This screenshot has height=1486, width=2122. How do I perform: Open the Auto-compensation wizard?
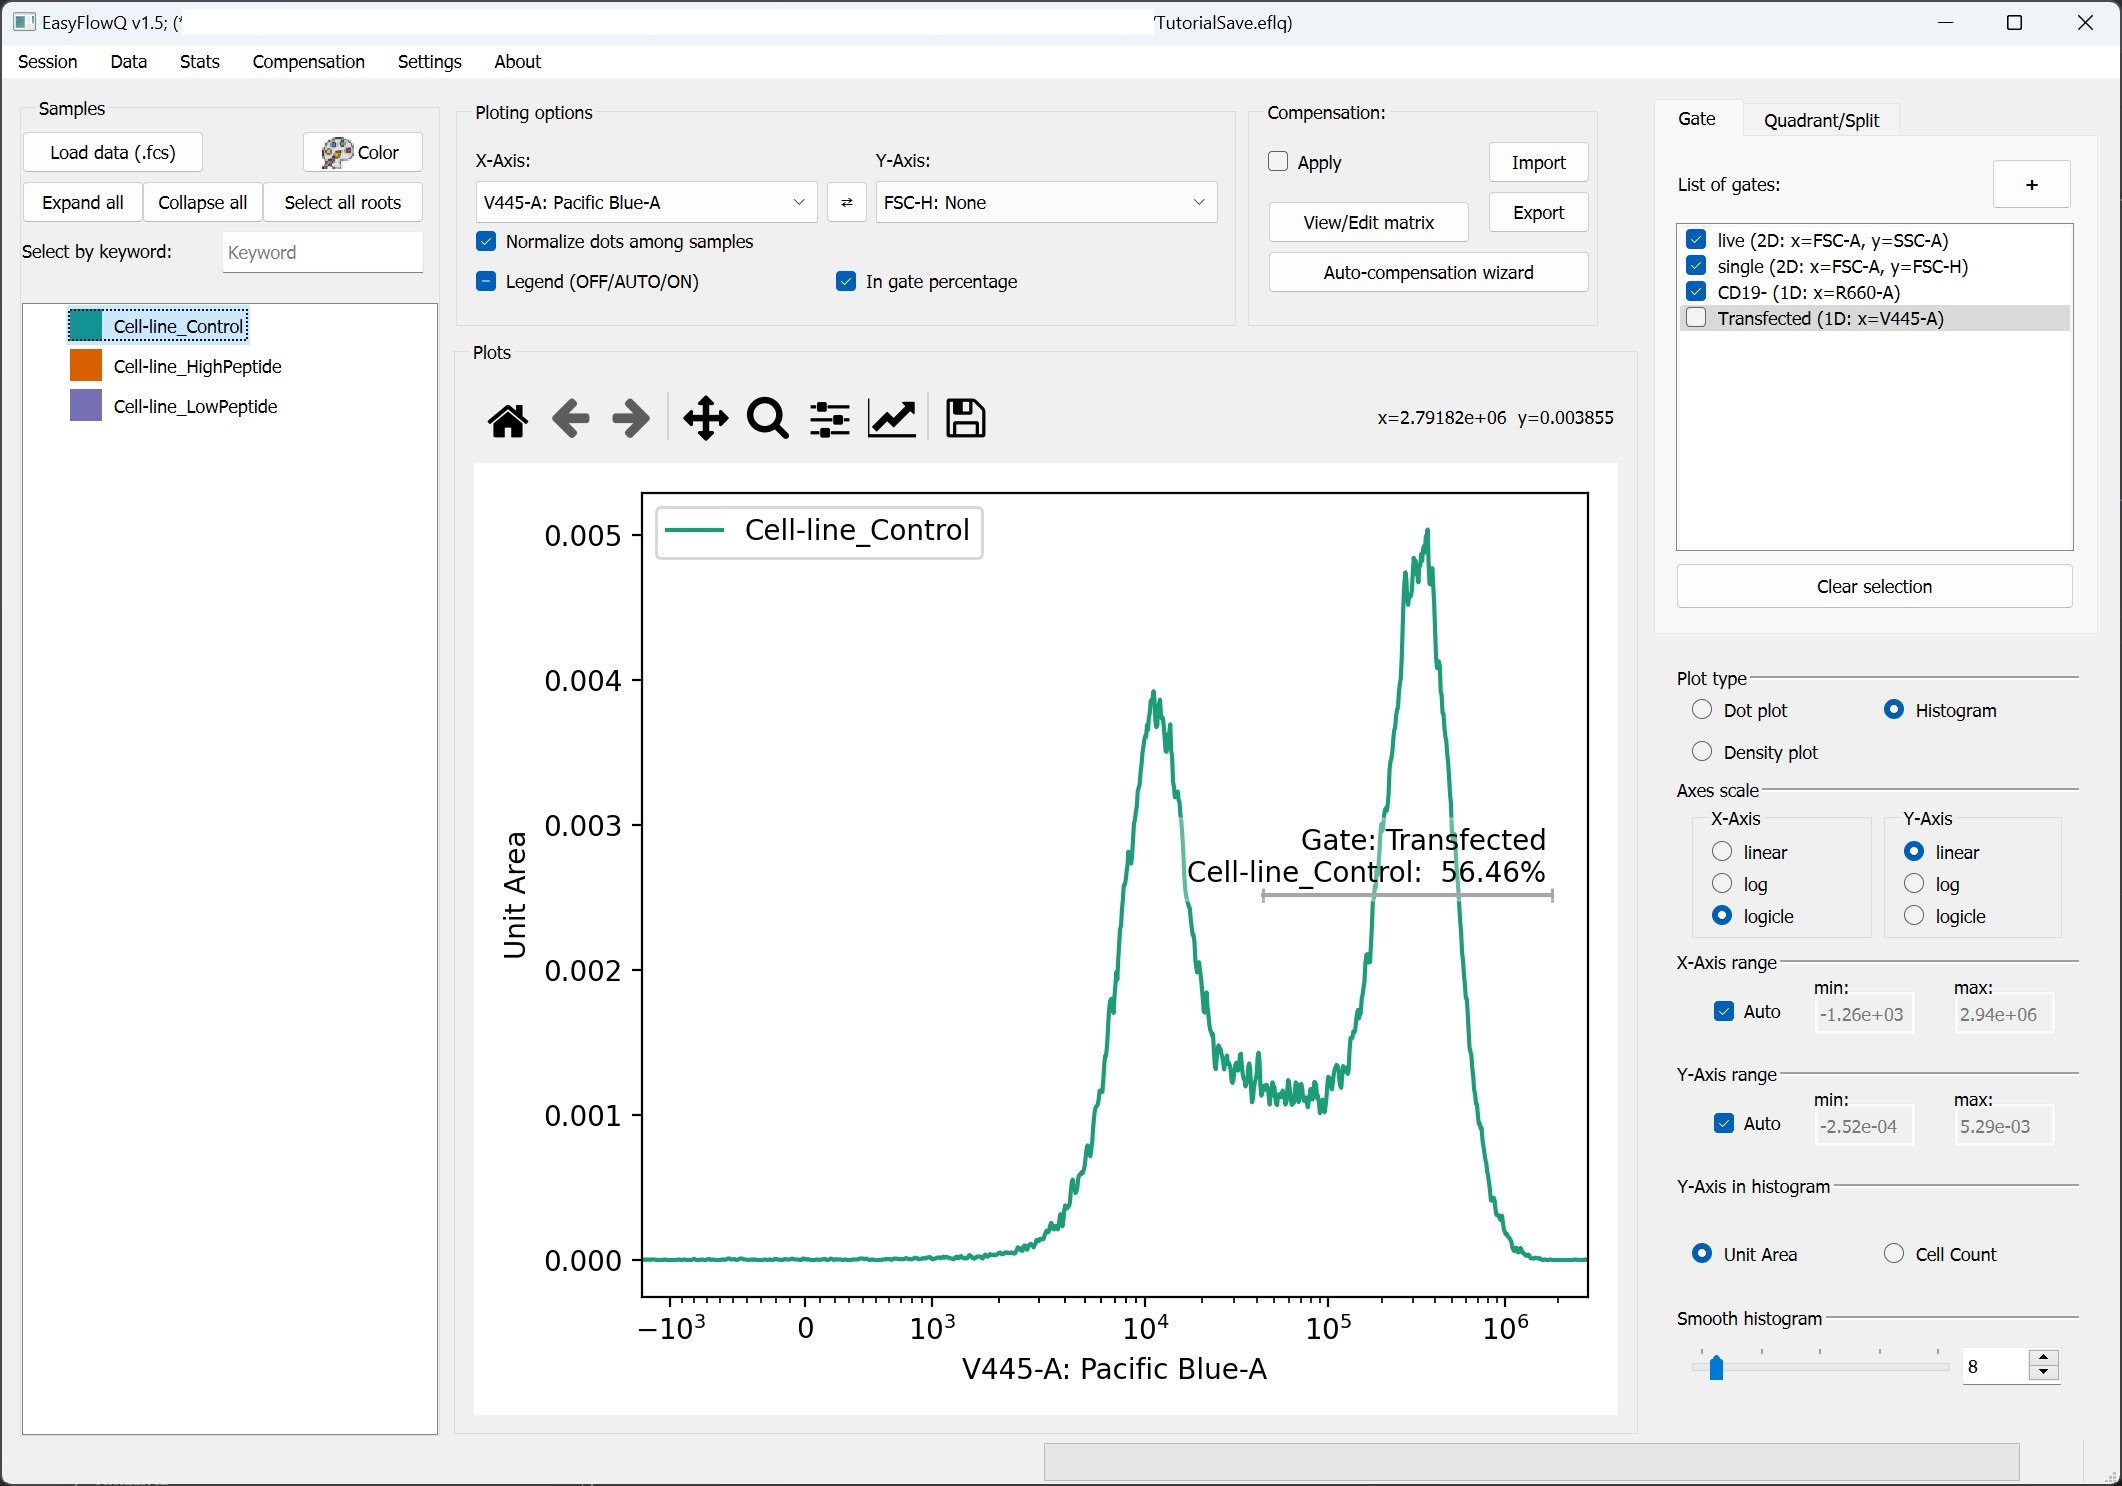click(x=1428, y=273)
